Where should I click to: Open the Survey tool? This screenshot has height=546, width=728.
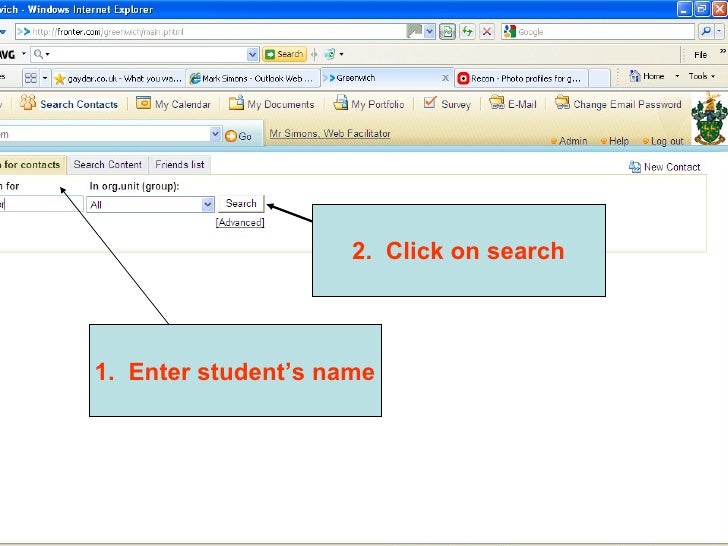click(447, 104)
